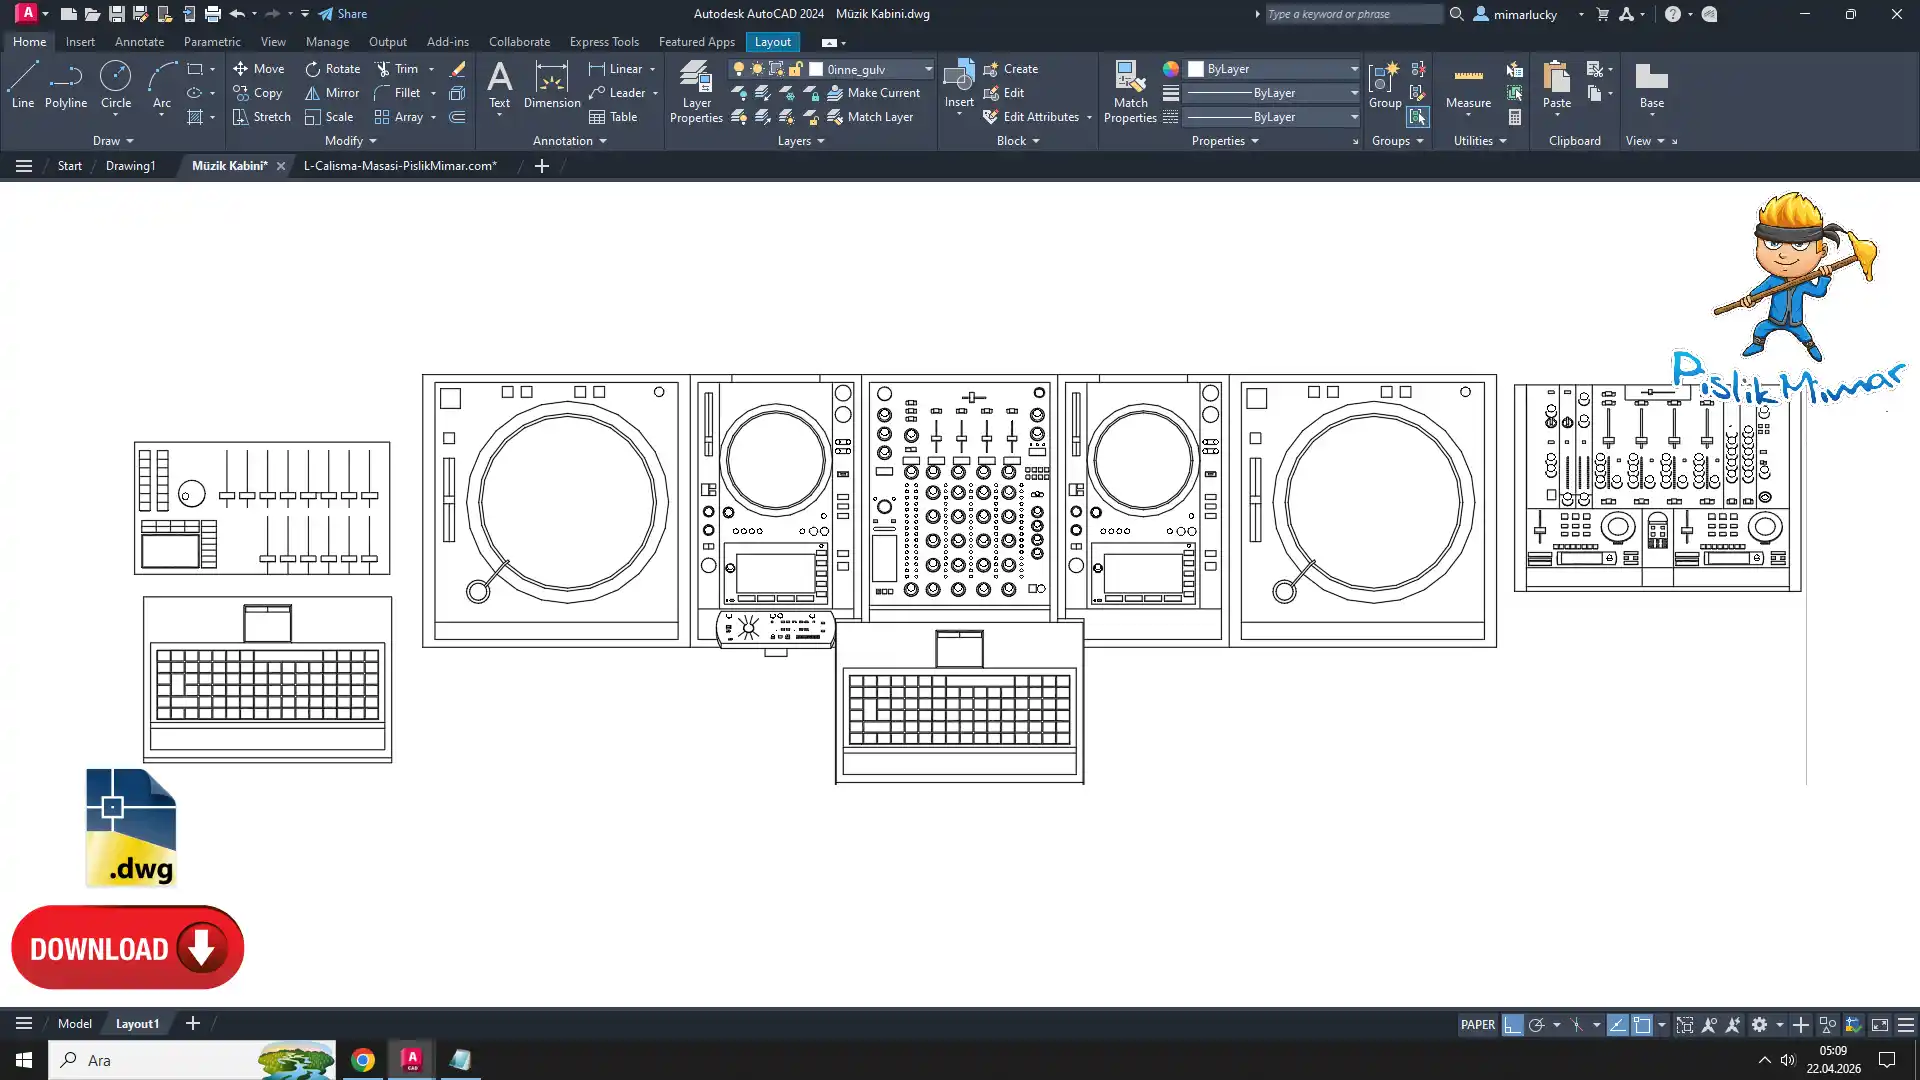Switch to the Model layout tab
Viewport: 1920px width, 1080px height.
pos(74,1024)
